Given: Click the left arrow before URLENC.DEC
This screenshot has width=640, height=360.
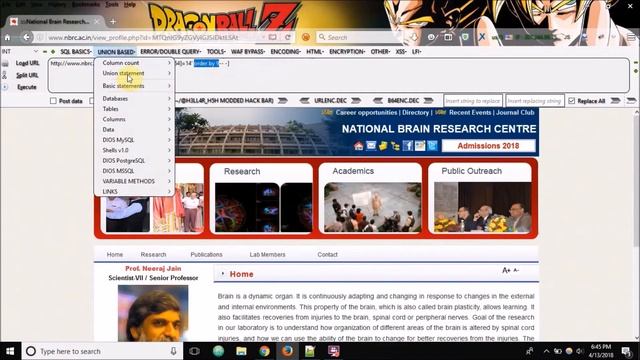Looking at the screenshot, I should [304, 101].
